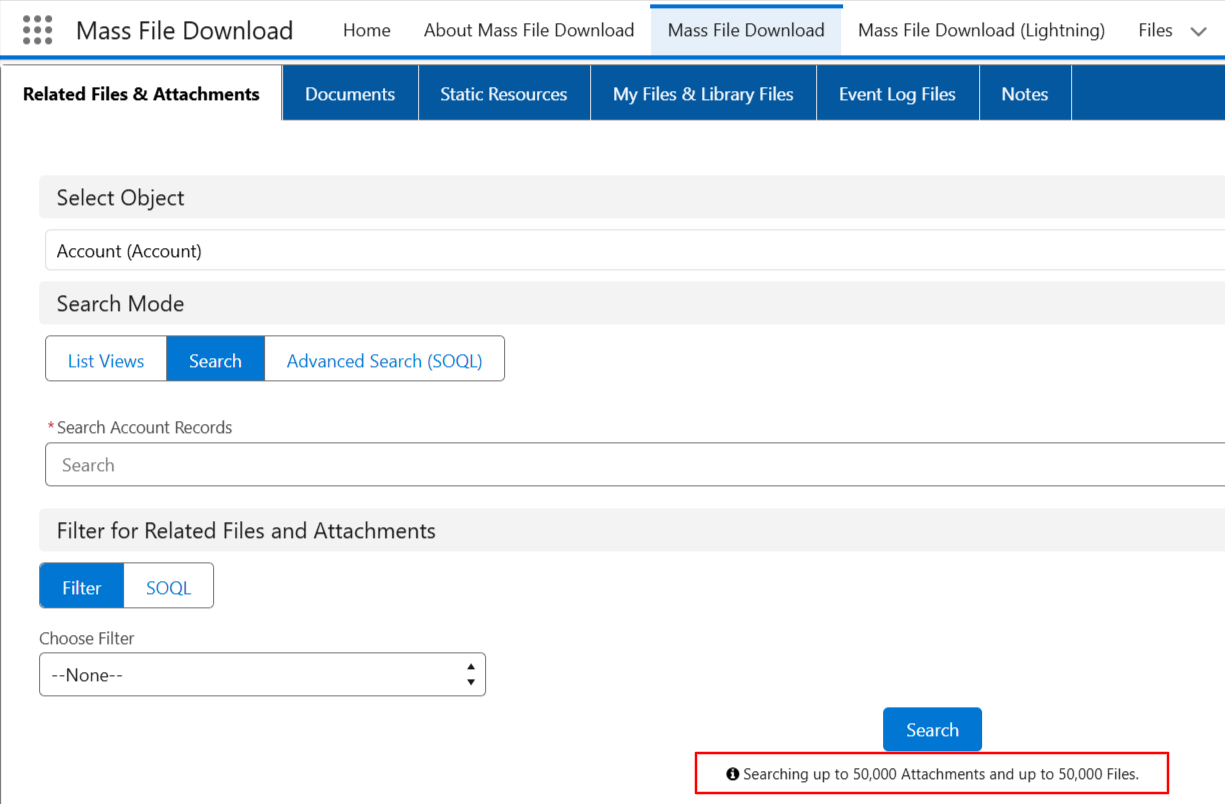Select the Mass File Download nav tab

pyautogui.click(x=746, y=30)
